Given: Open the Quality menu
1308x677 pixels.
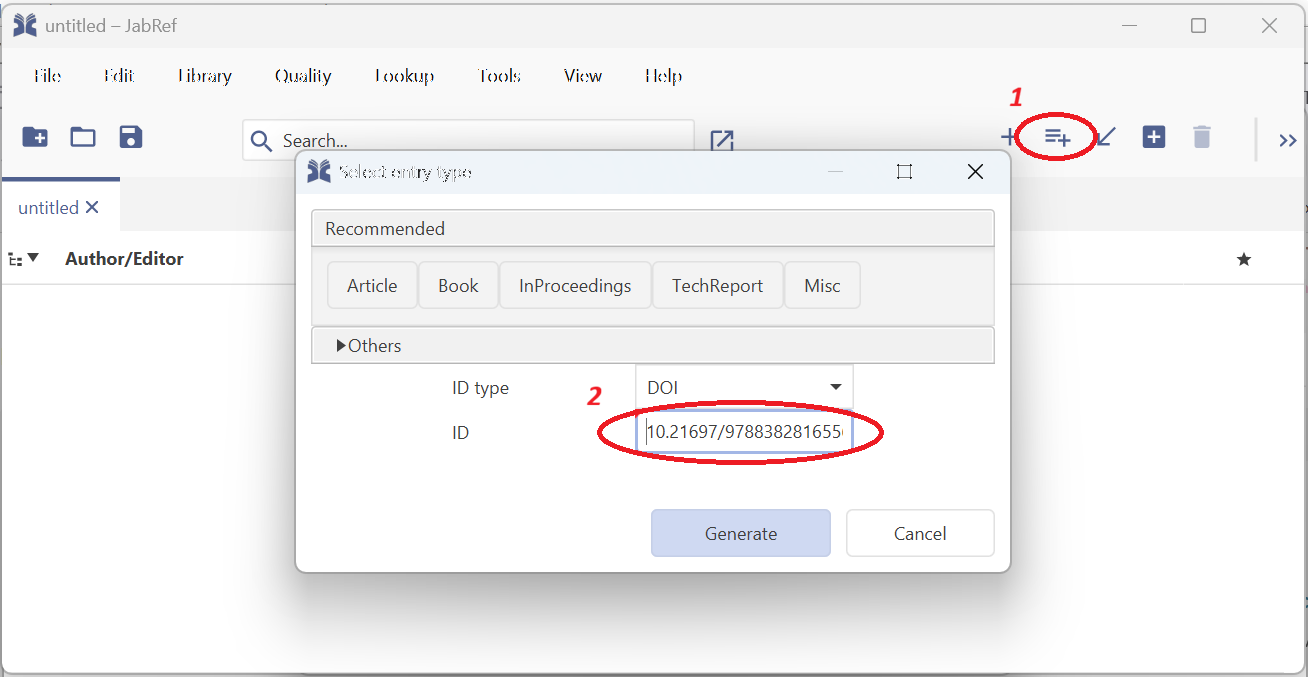Looking at the screenshot, I should (x=303, y=76).
